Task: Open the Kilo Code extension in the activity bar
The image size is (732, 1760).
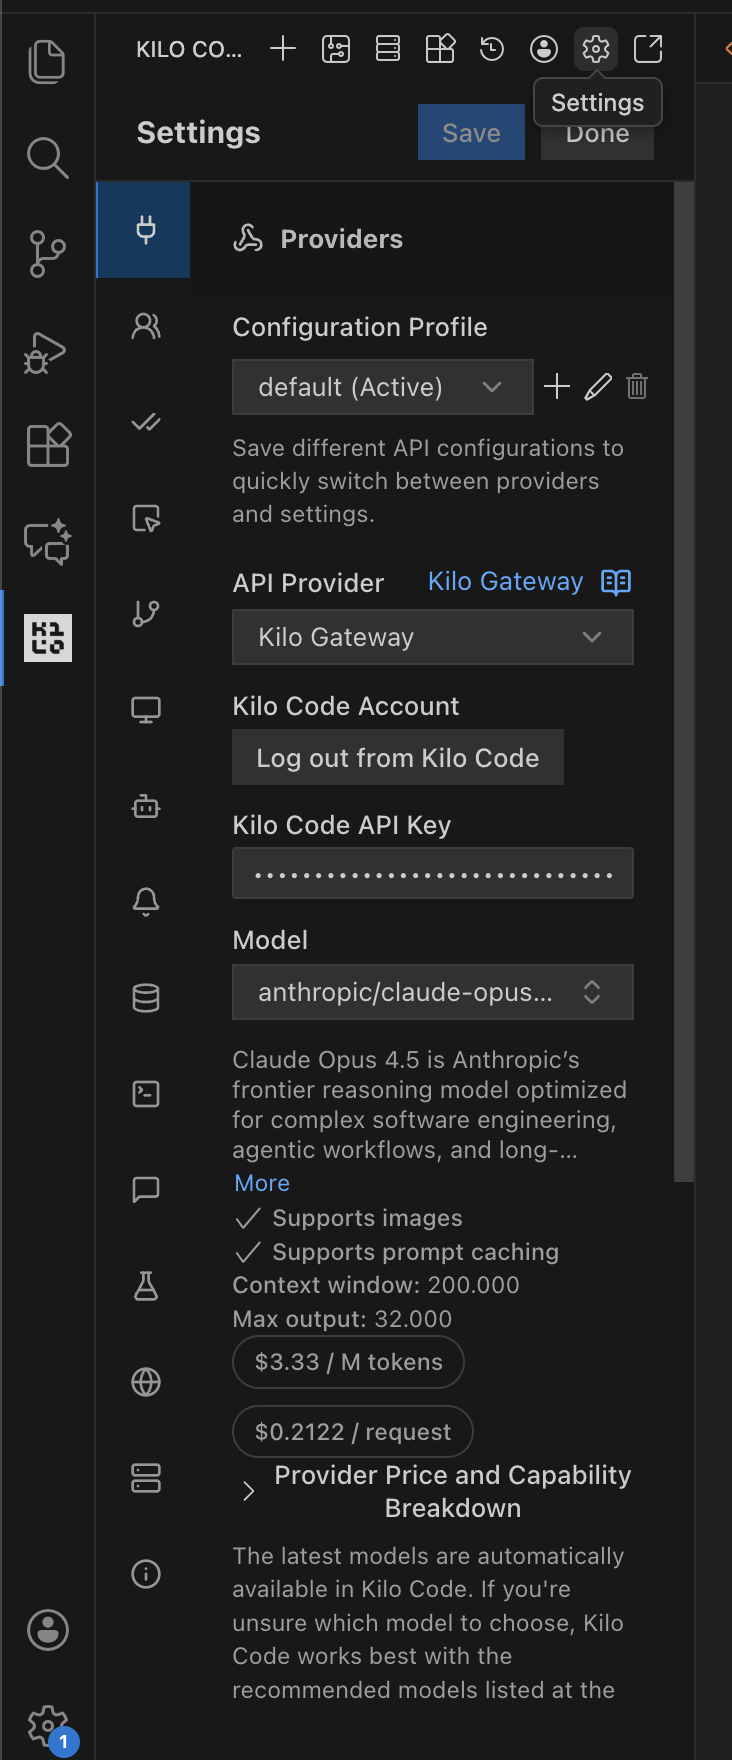Action: click(48, 638)
